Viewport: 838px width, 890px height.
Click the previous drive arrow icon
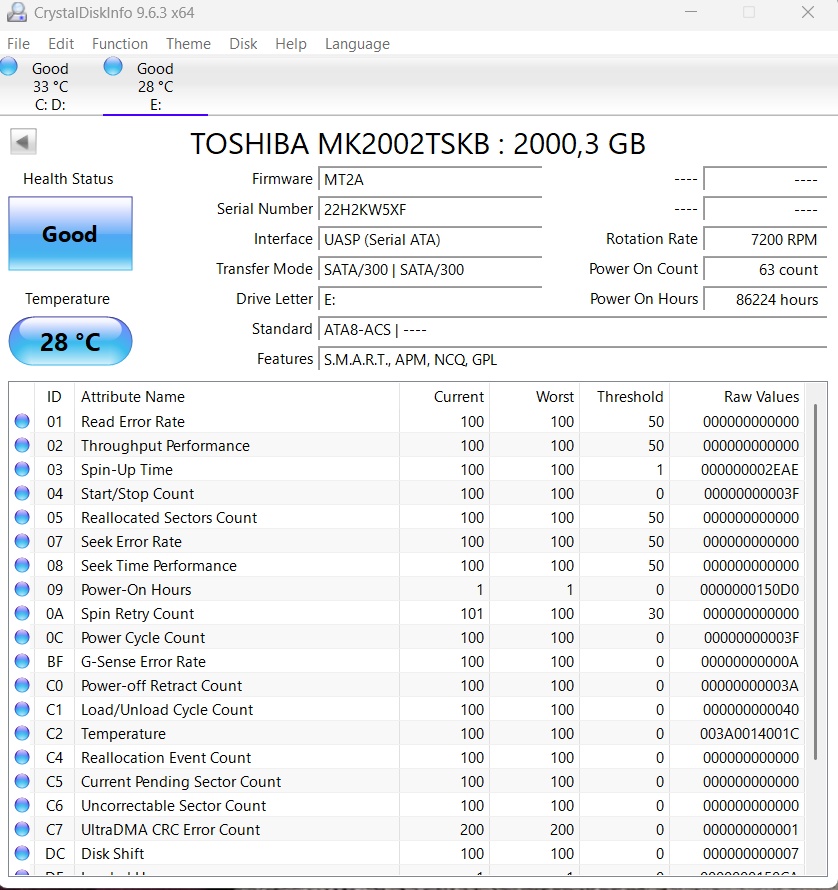pyautogui.click(x=22, y=141)
